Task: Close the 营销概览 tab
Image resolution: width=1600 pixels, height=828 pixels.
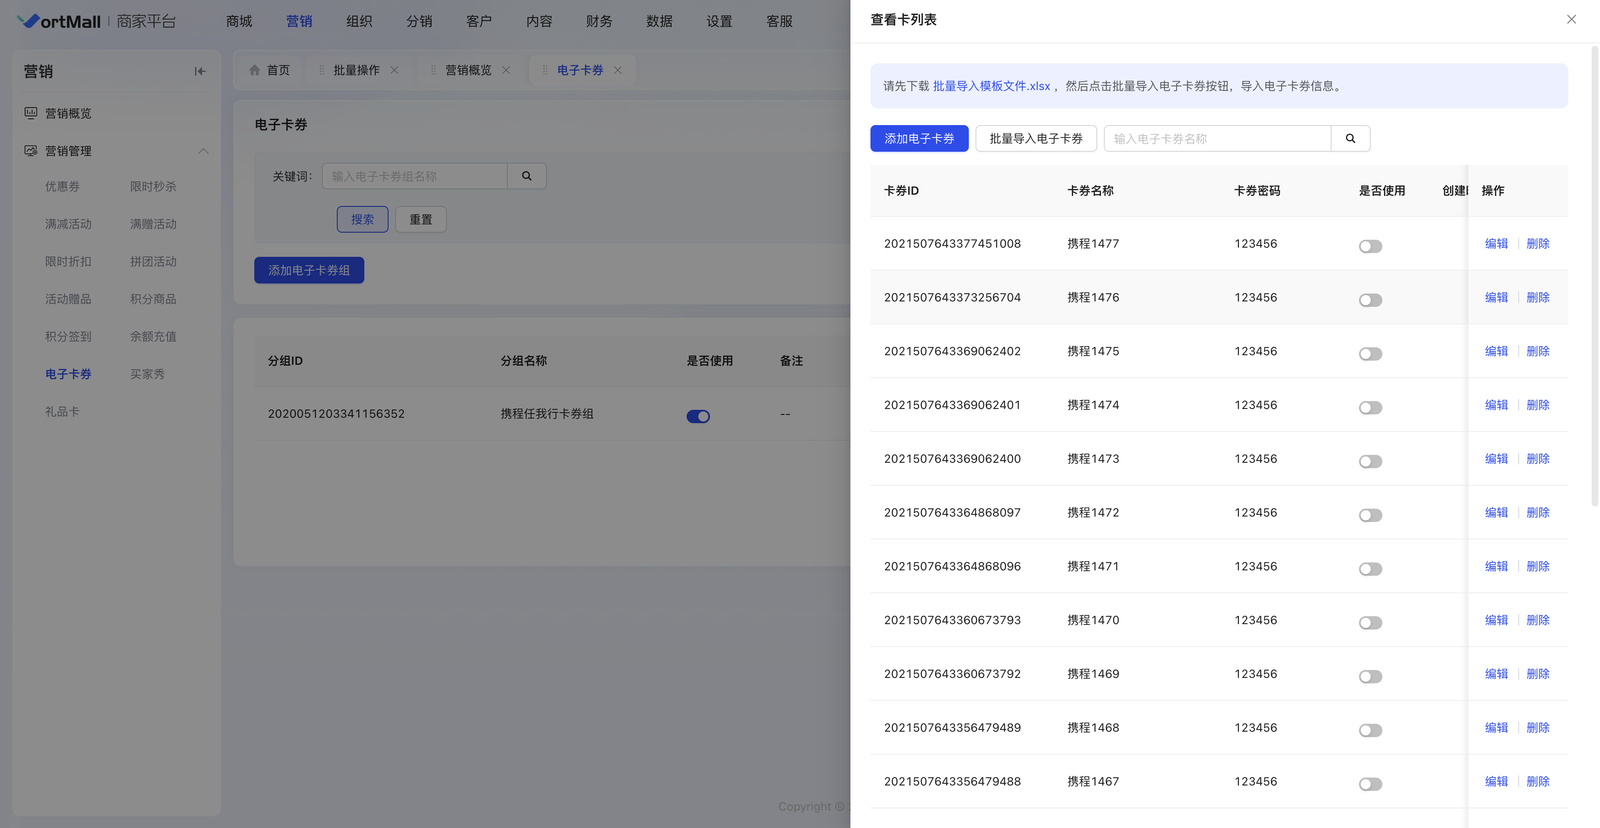Action: click(506, 70)
